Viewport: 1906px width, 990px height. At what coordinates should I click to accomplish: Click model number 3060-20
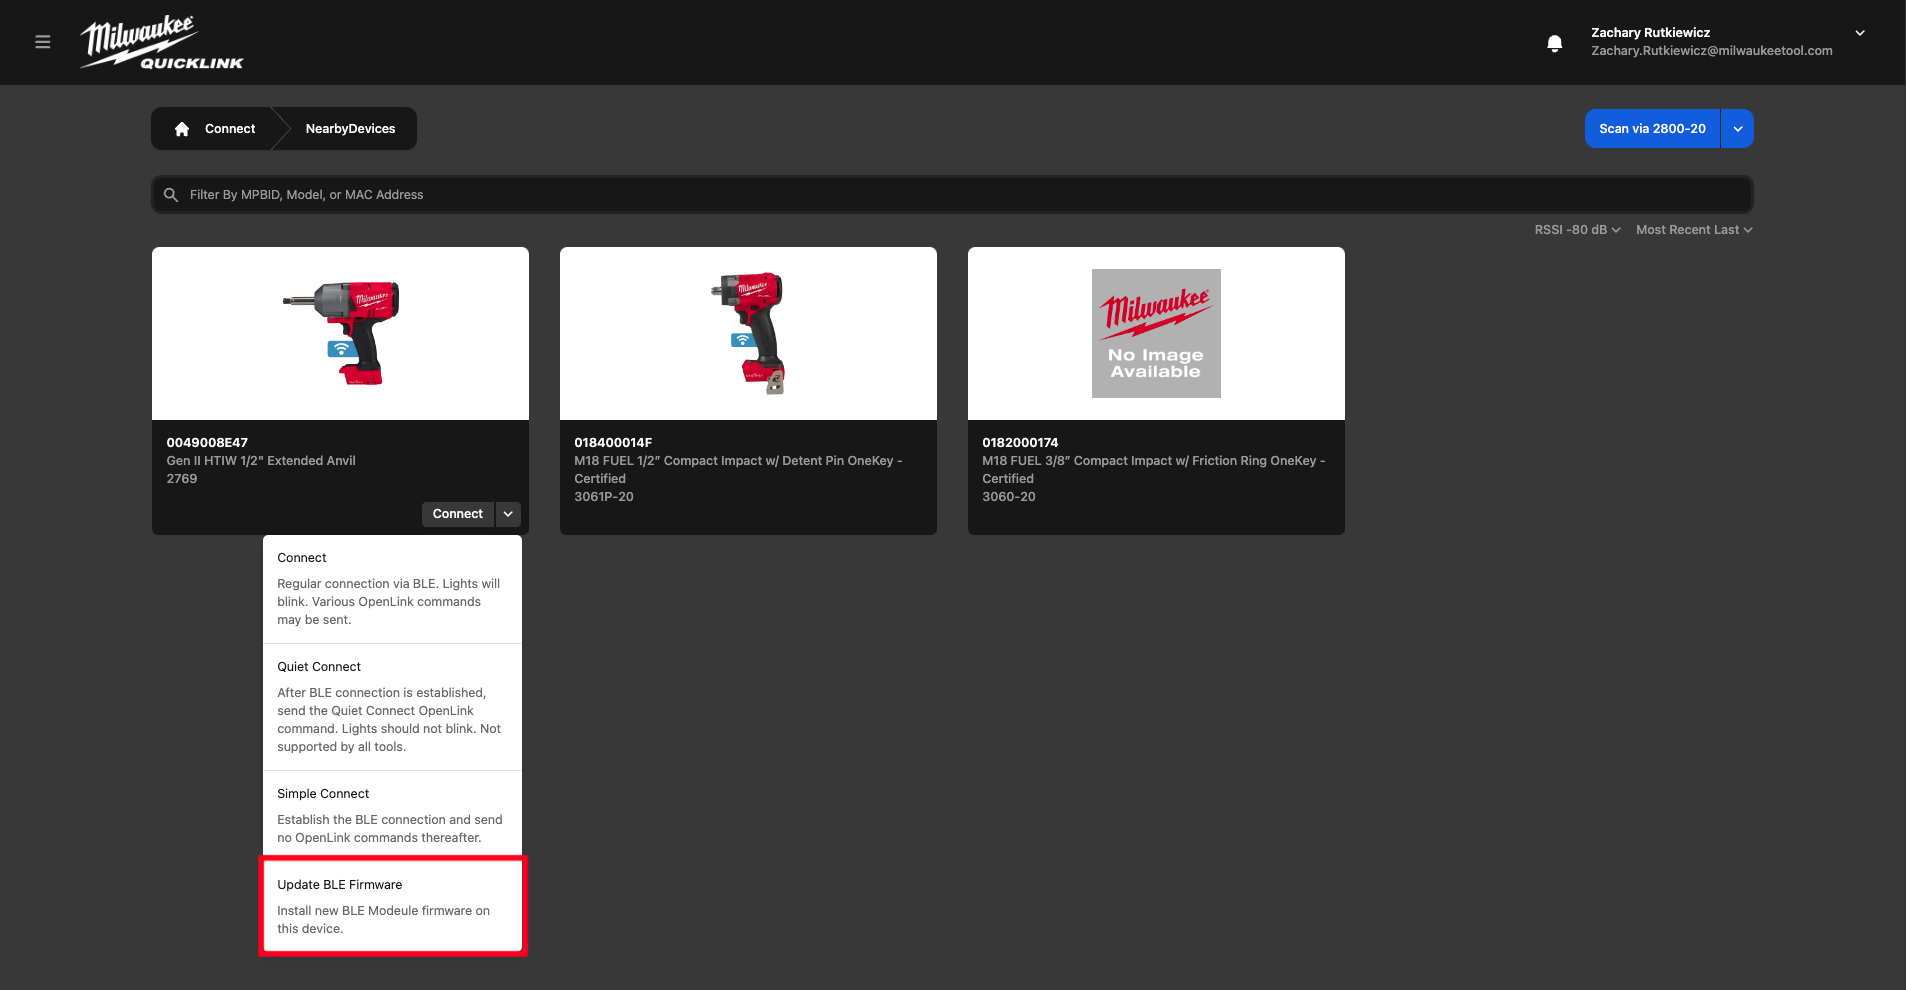1009,497
